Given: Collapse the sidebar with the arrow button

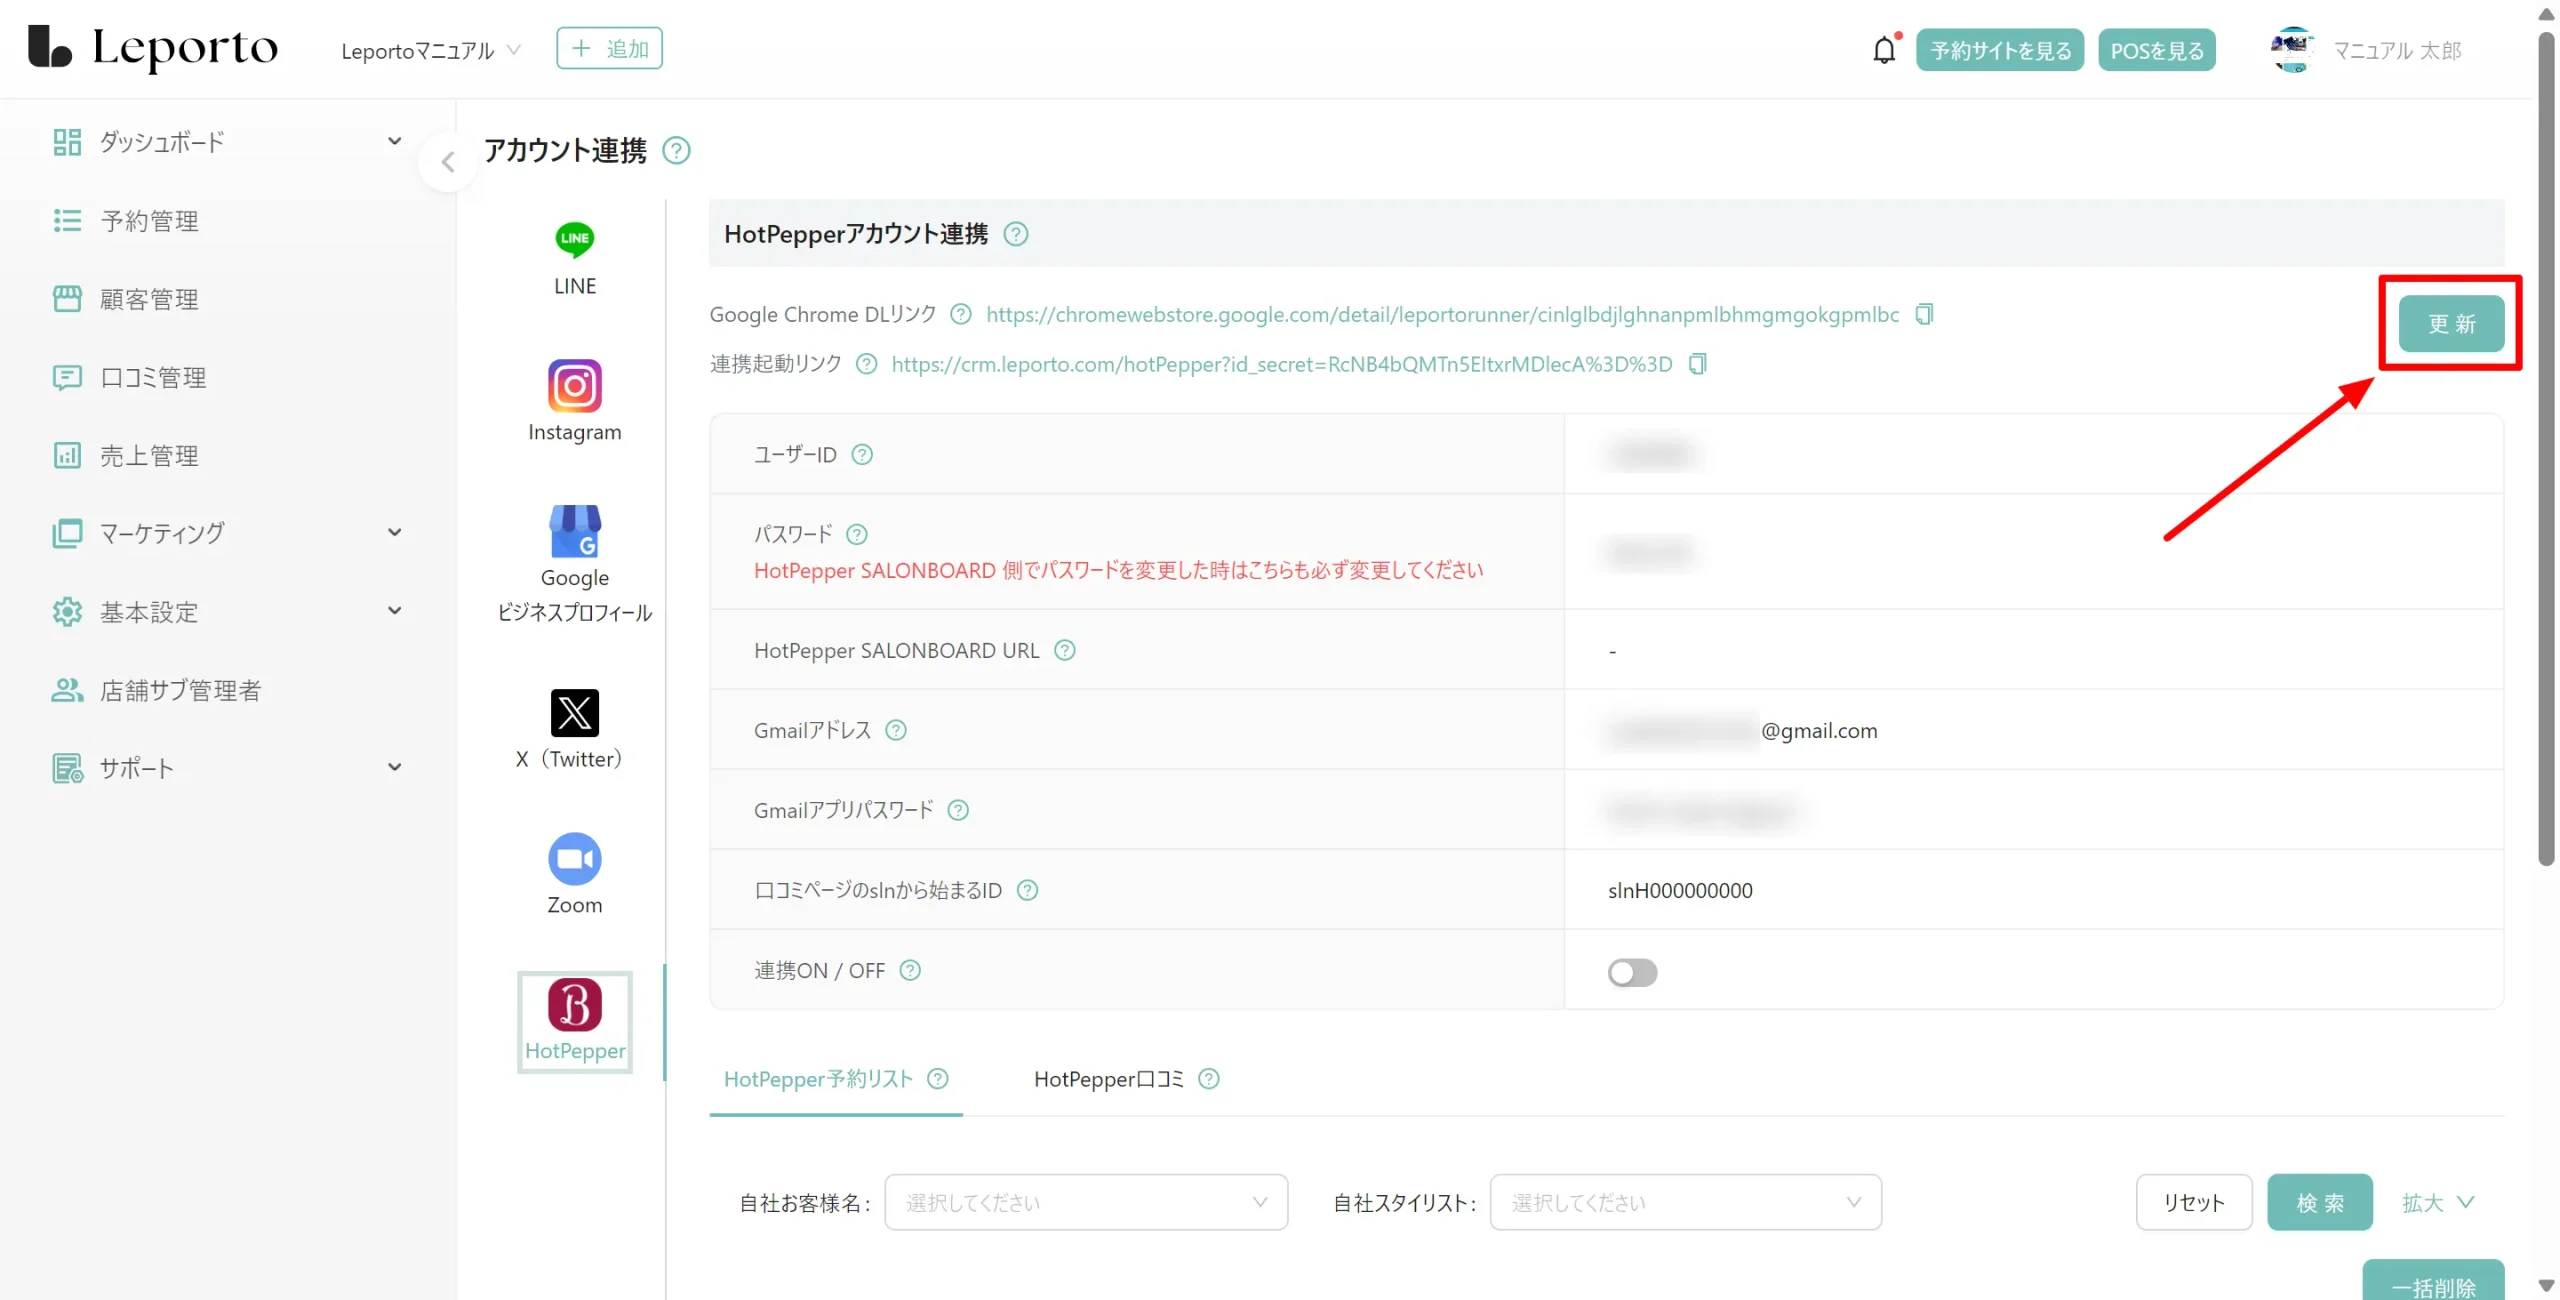Looking at the screenshot, I should (447, 162).
